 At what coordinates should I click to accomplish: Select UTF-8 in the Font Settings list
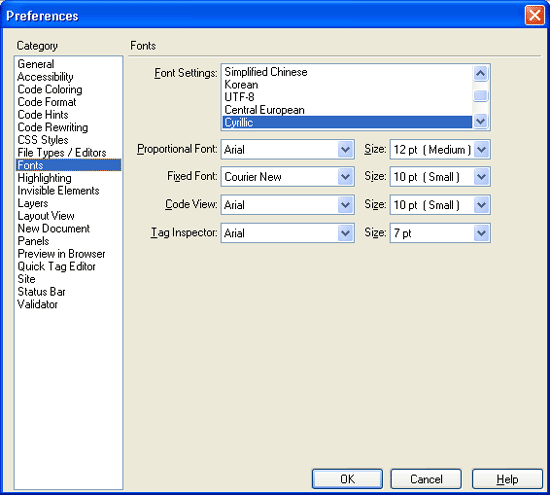click(239, 97)
